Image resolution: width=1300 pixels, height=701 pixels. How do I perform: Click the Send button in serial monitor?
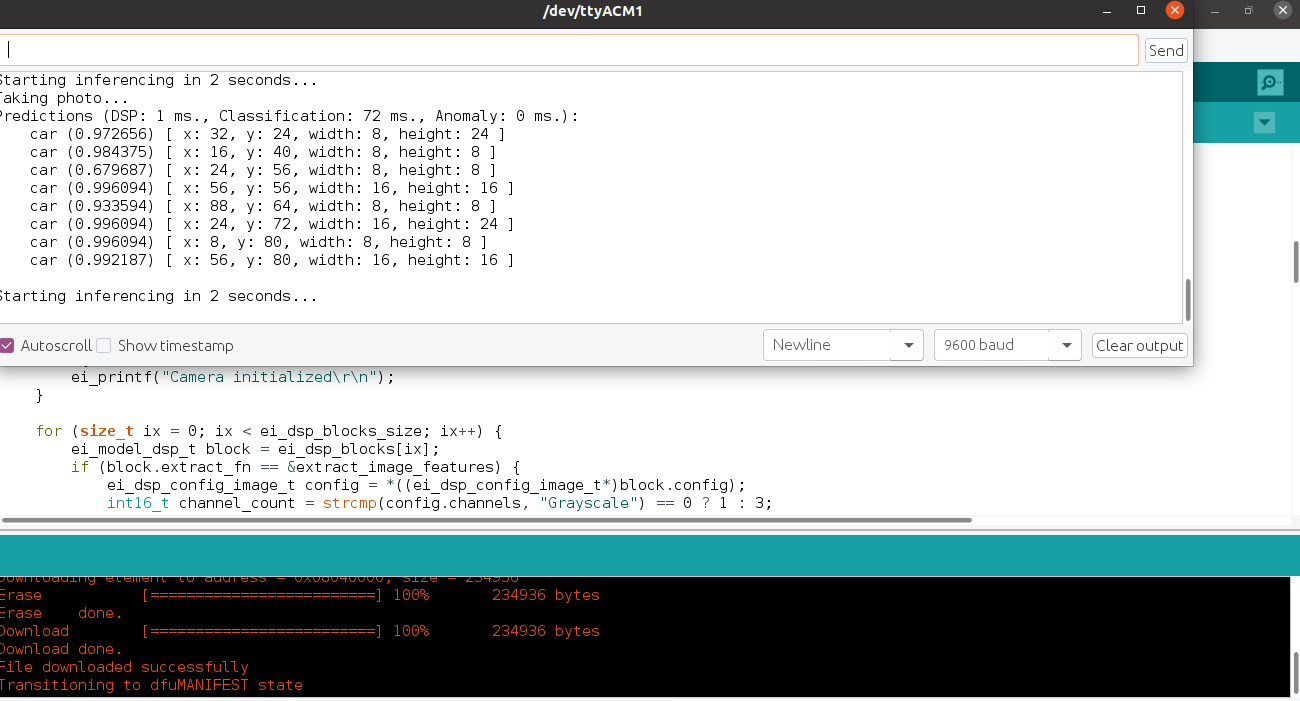(1166, 50)
